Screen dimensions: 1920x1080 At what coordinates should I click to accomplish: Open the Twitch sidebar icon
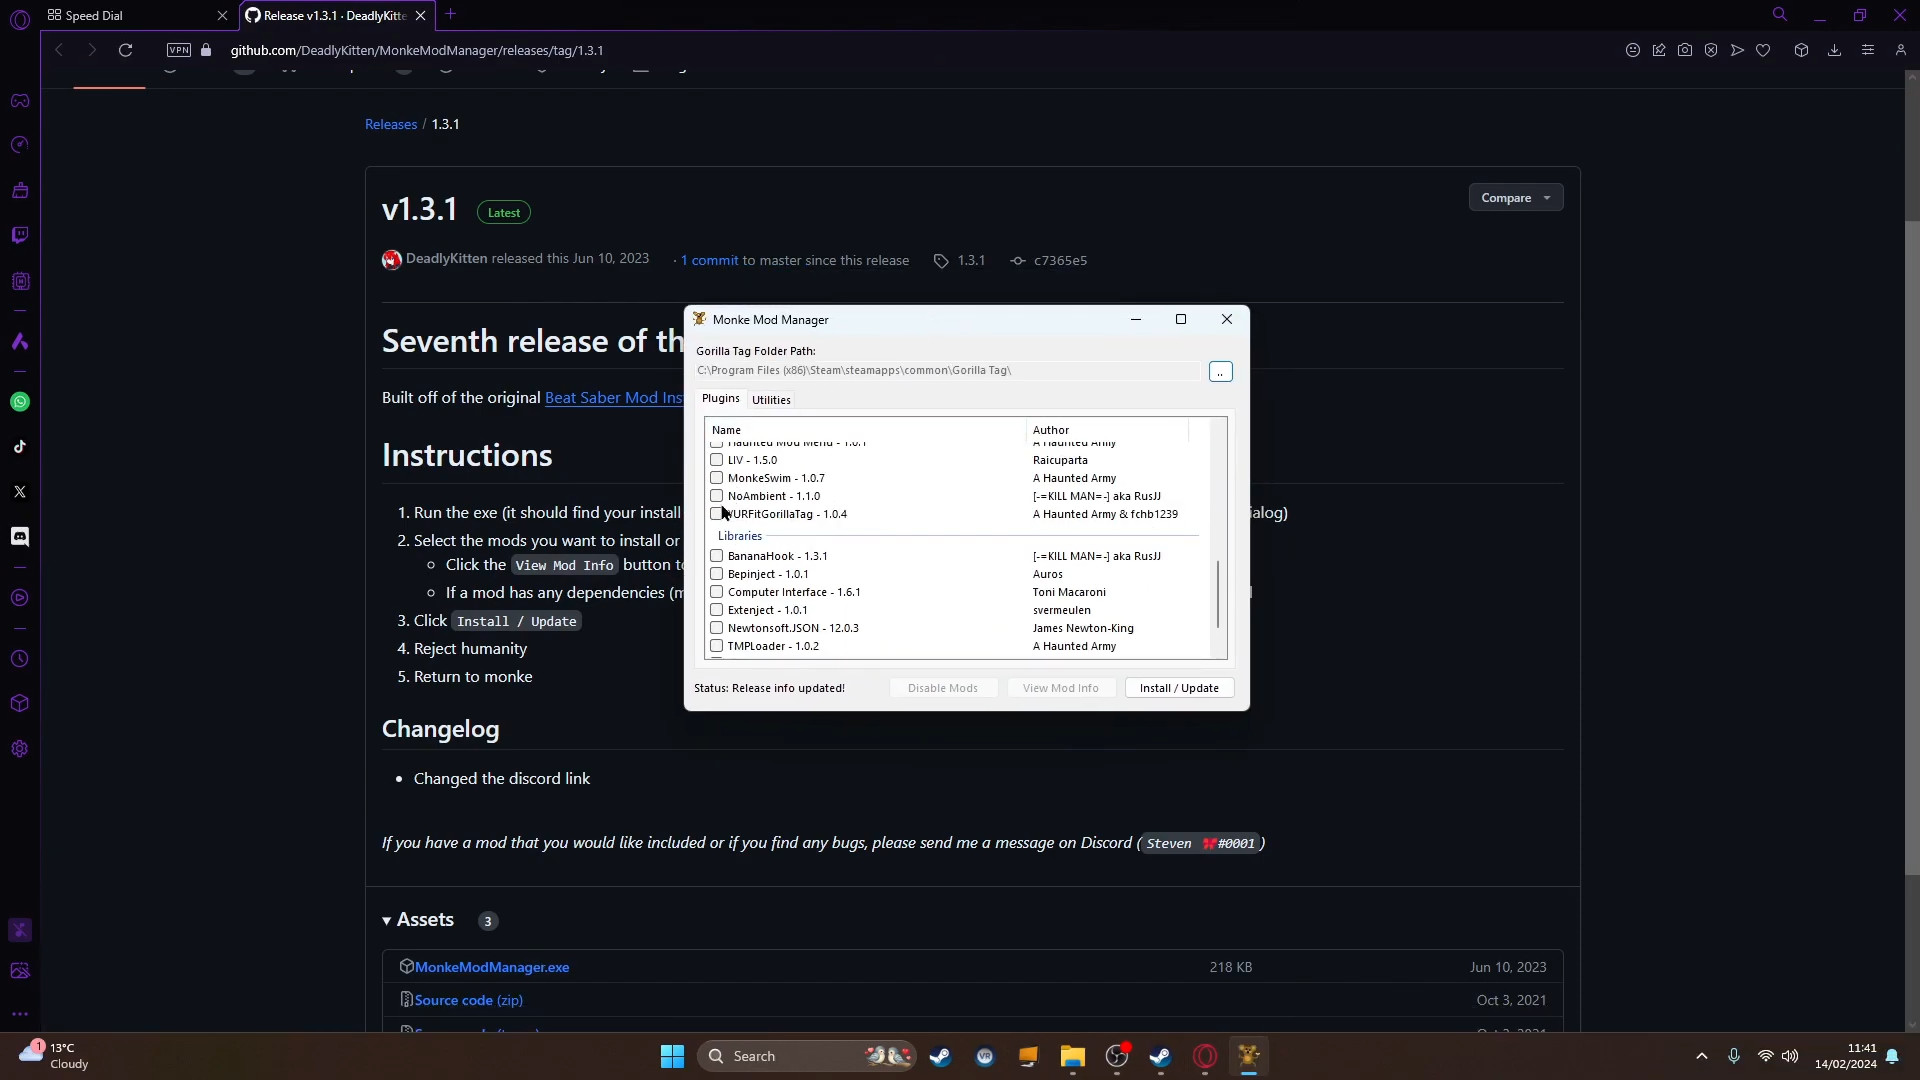click(x=20, y=235)
